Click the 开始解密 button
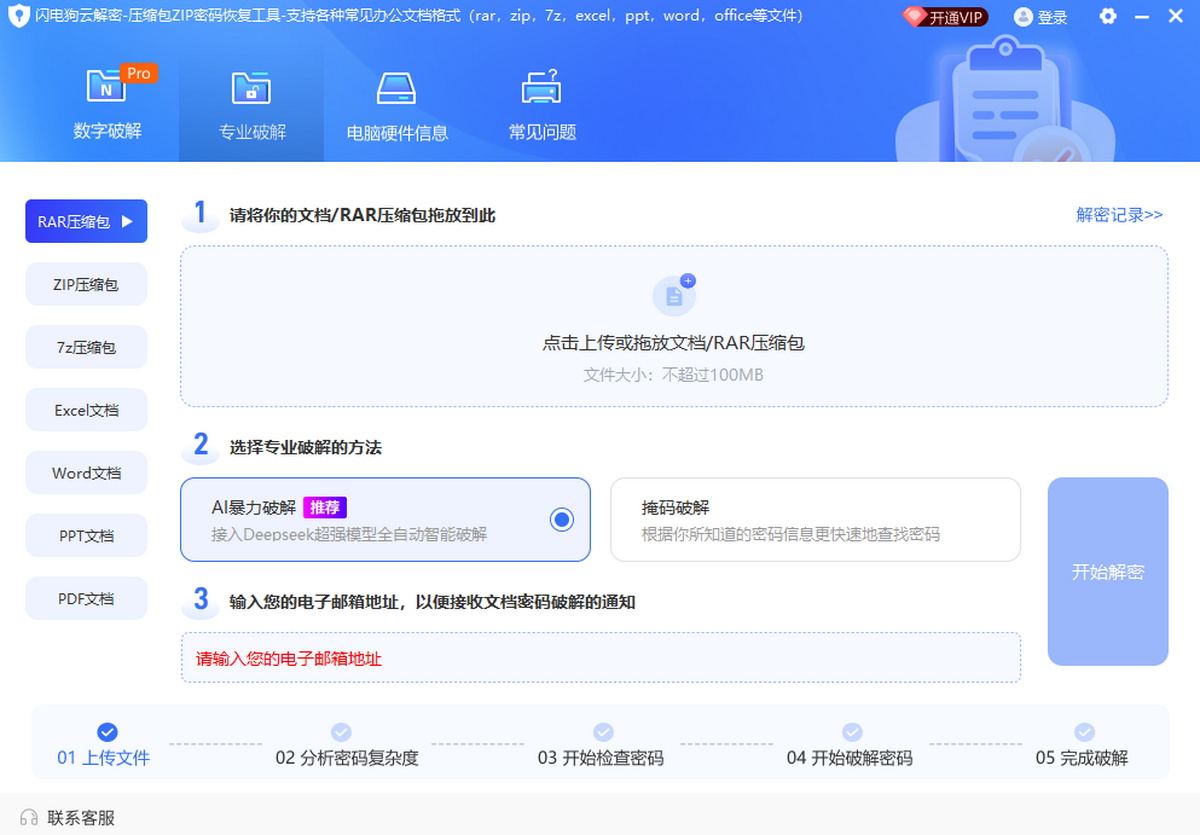Screen dimensions: 1200x835 1107,572
